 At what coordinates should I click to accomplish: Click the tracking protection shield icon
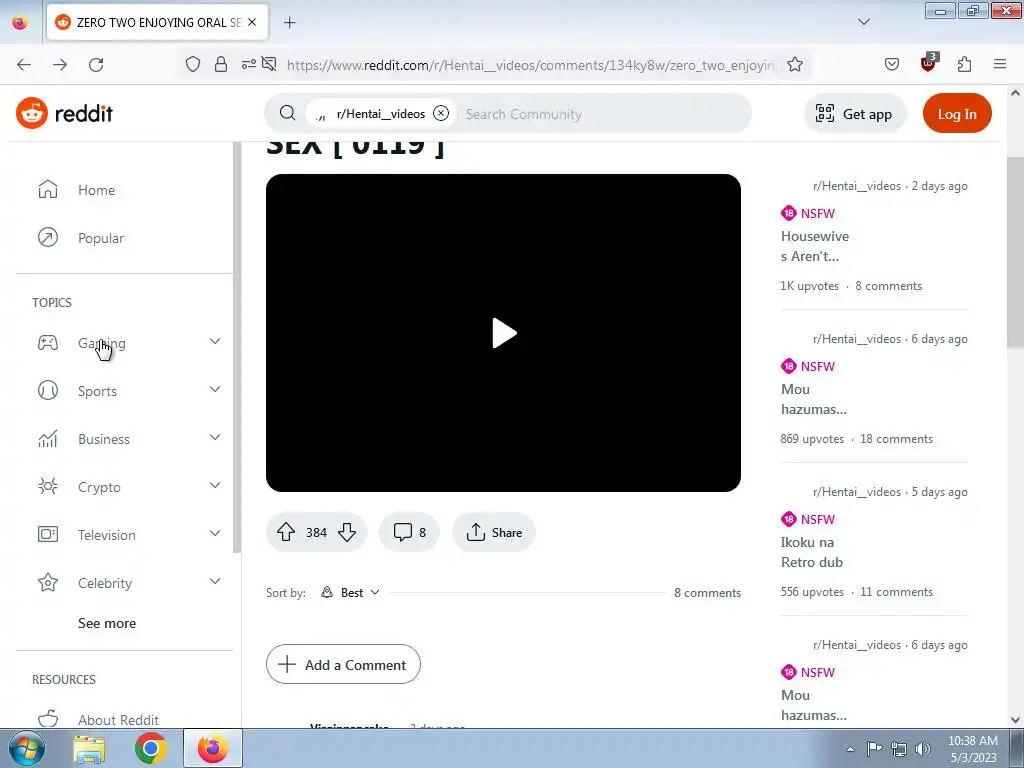[193, 64]
